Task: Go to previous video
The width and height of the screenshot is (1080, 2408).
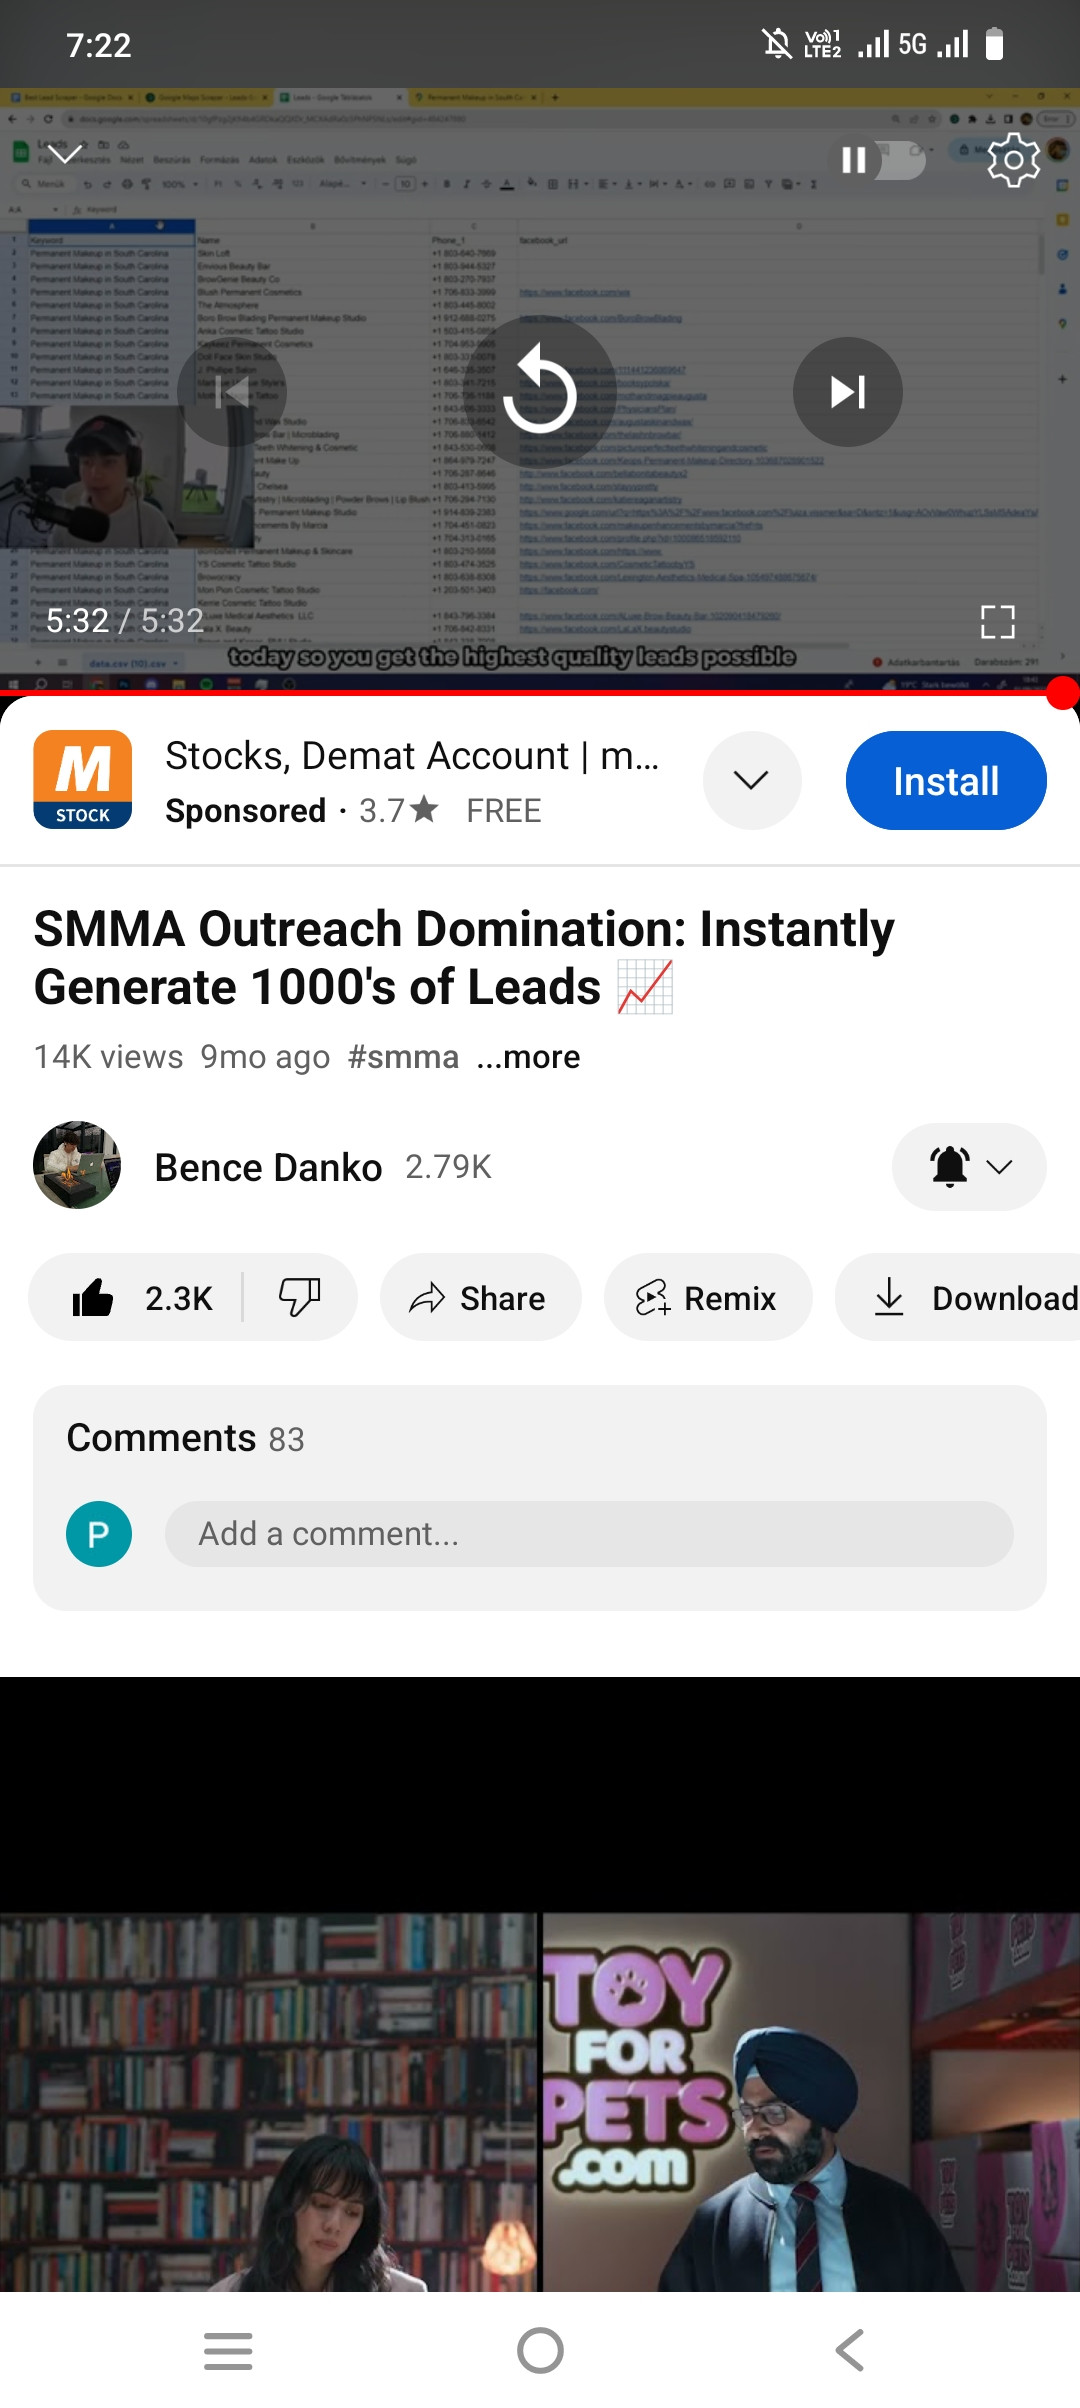Action: (x=232, y=392)
